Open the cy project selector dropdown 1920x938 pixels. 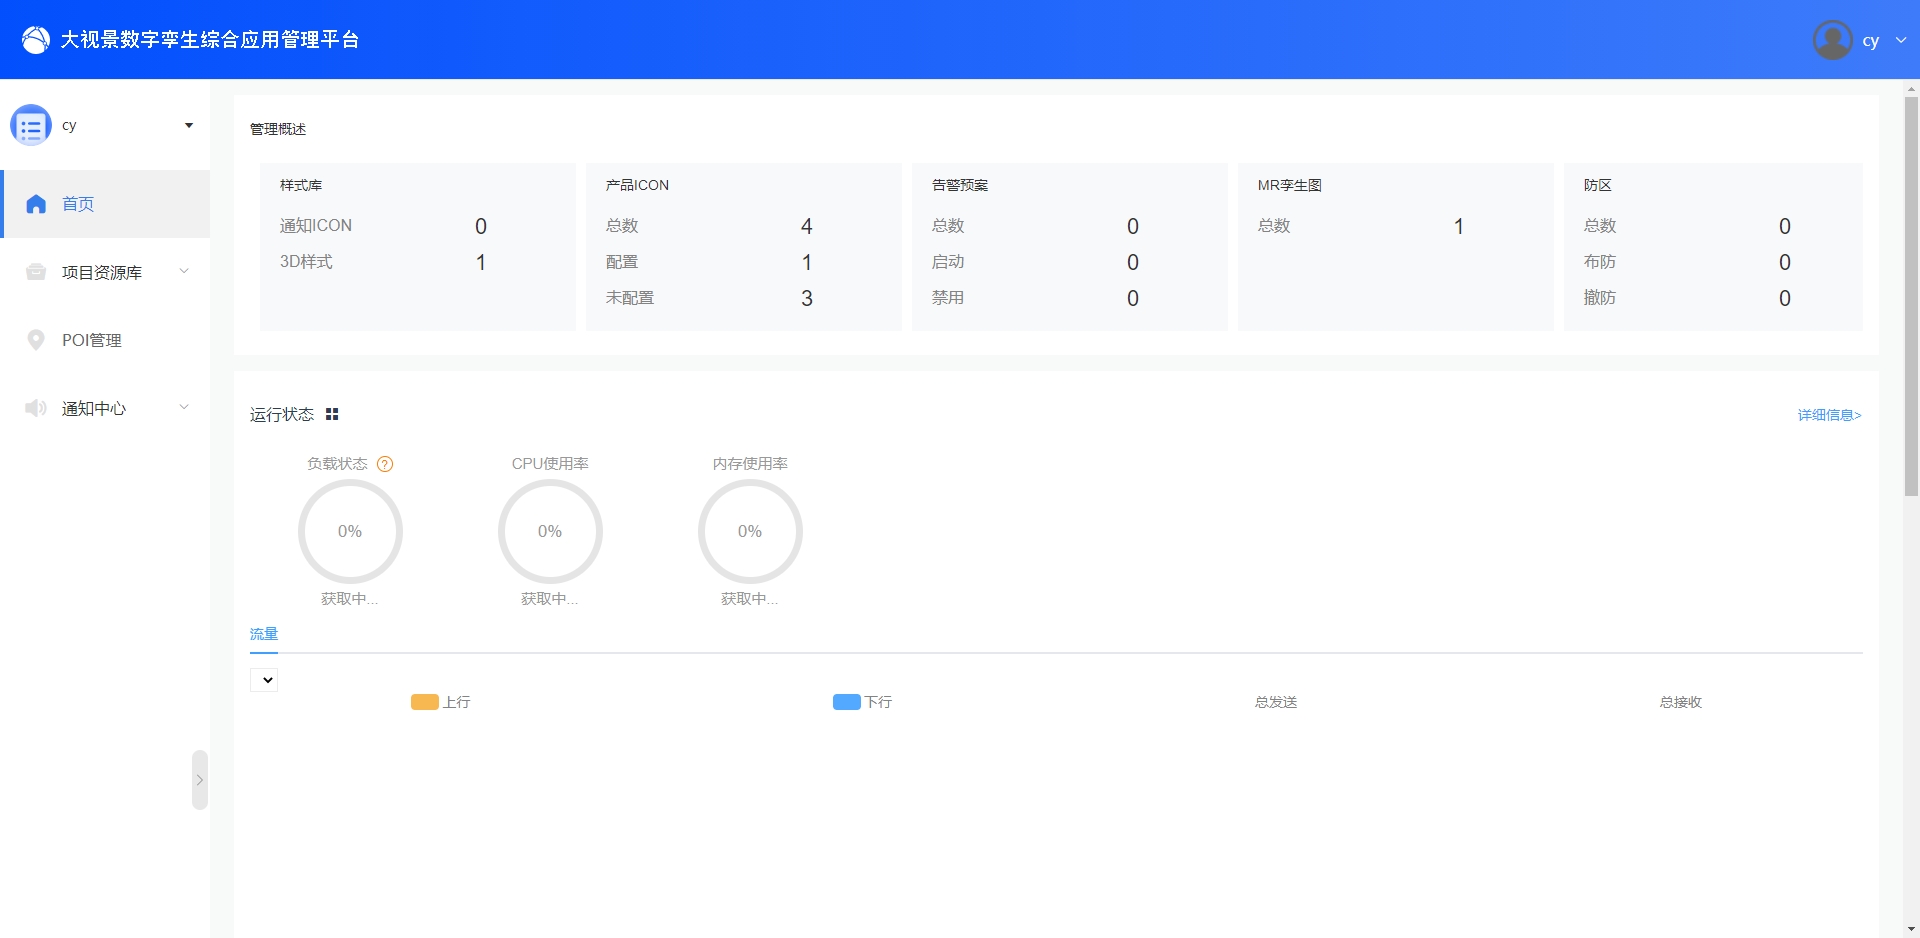[x=189, y=126]
